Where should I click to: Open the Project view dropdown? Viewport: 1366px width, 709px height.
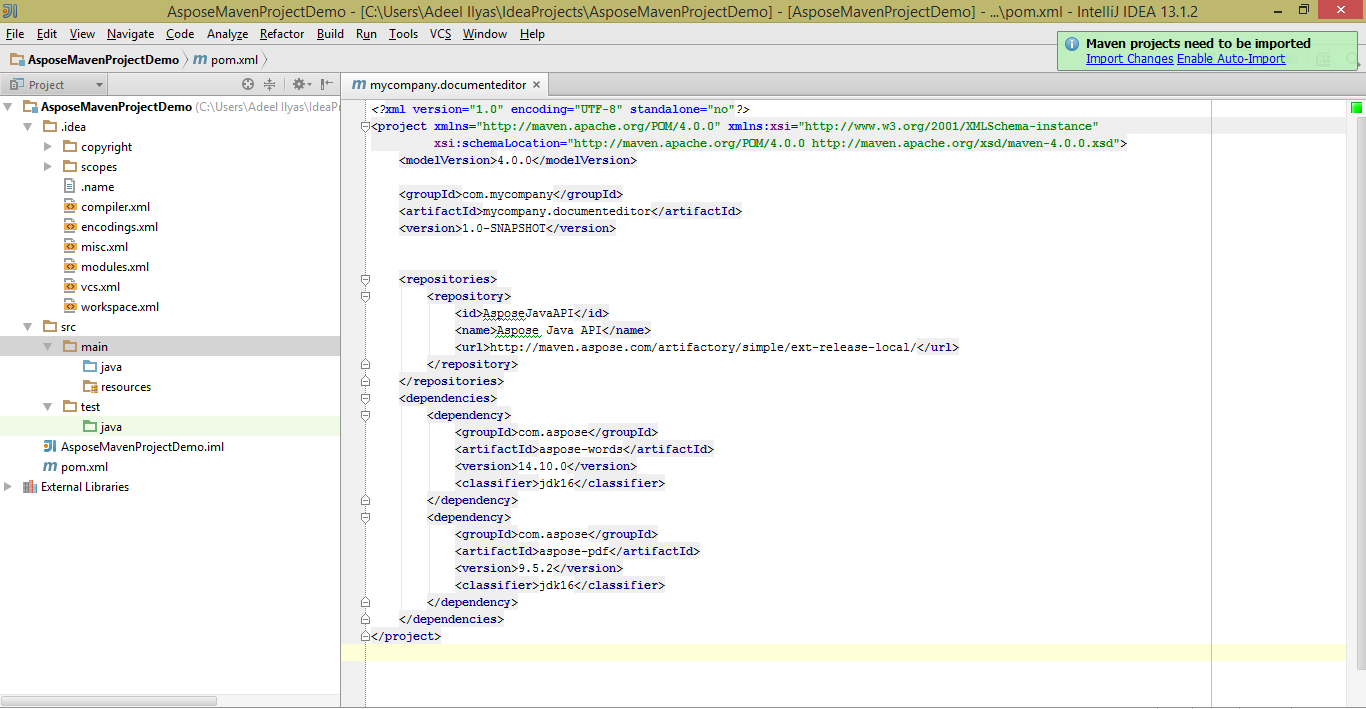click(98, 85)
